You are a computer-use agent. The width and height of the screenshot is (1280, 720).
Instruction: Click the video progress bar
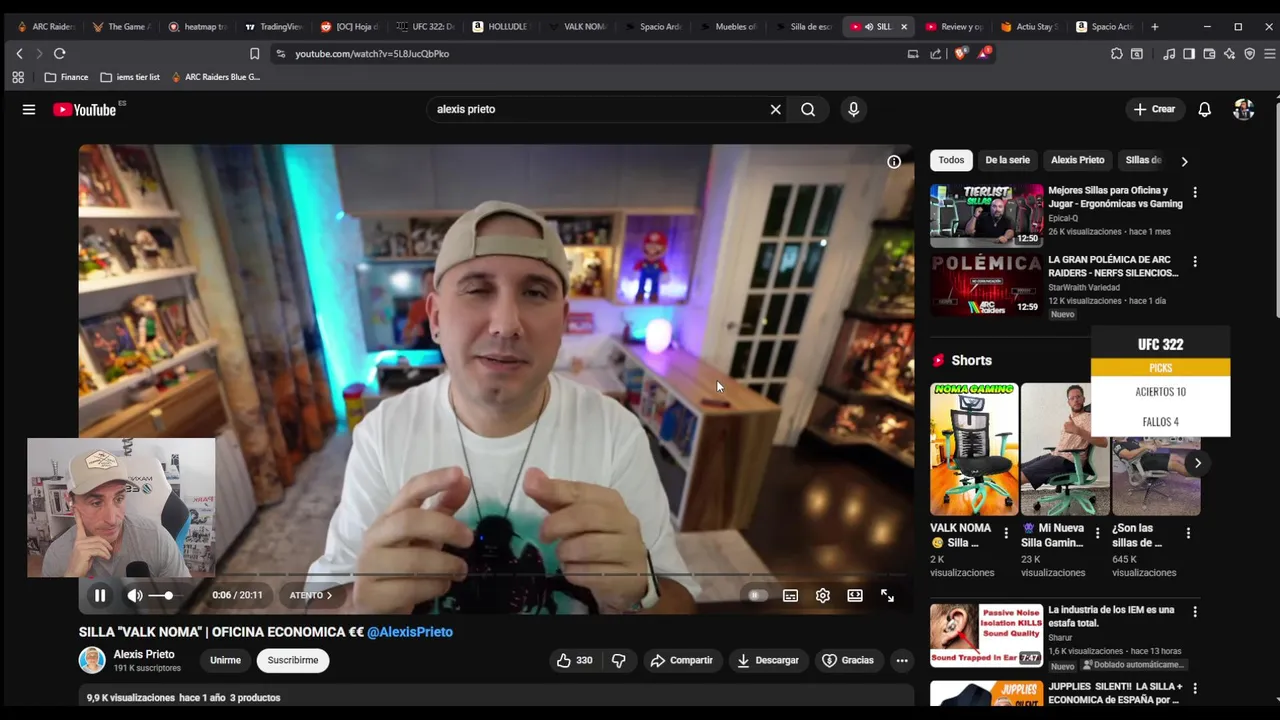click(x=496, y=574)
